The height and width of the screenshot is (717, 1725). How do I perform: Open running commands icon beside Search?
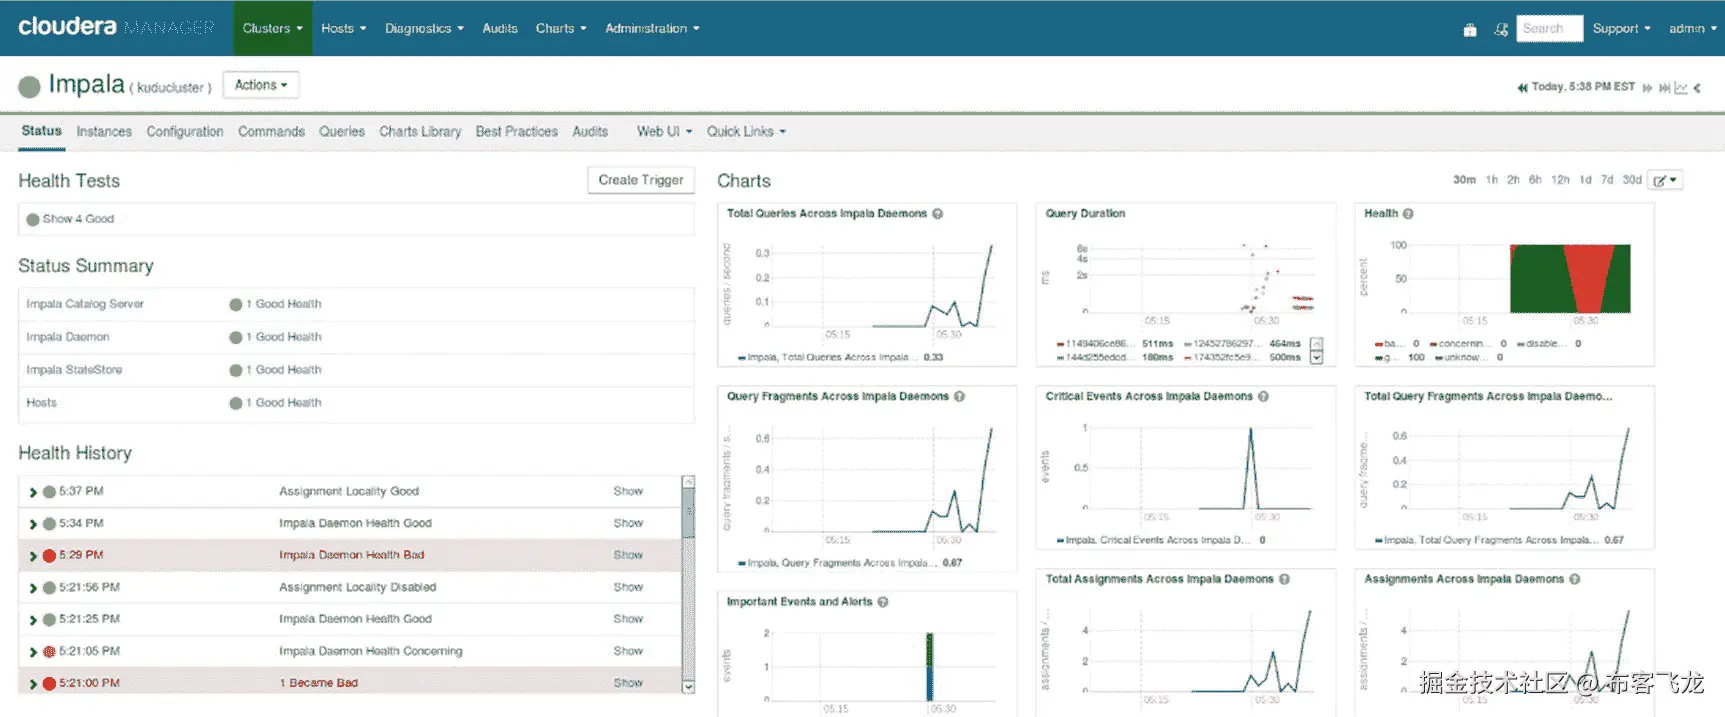point(1501,30)
